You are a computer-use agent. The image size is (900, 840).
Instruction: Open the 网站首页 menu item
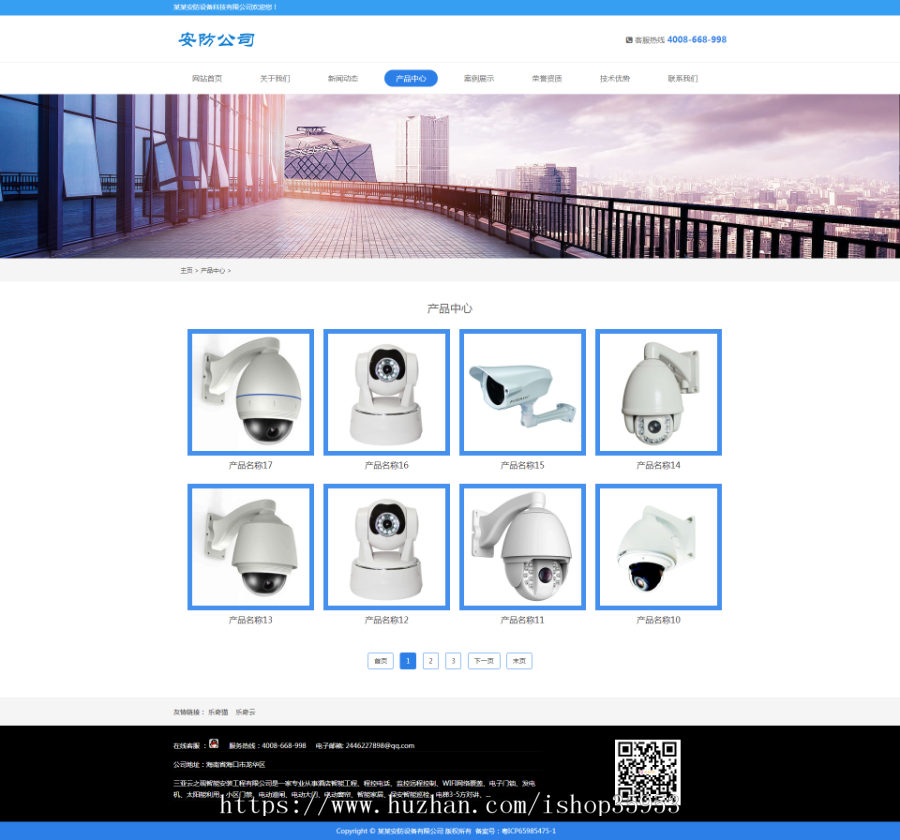click(x=207, y=77)
